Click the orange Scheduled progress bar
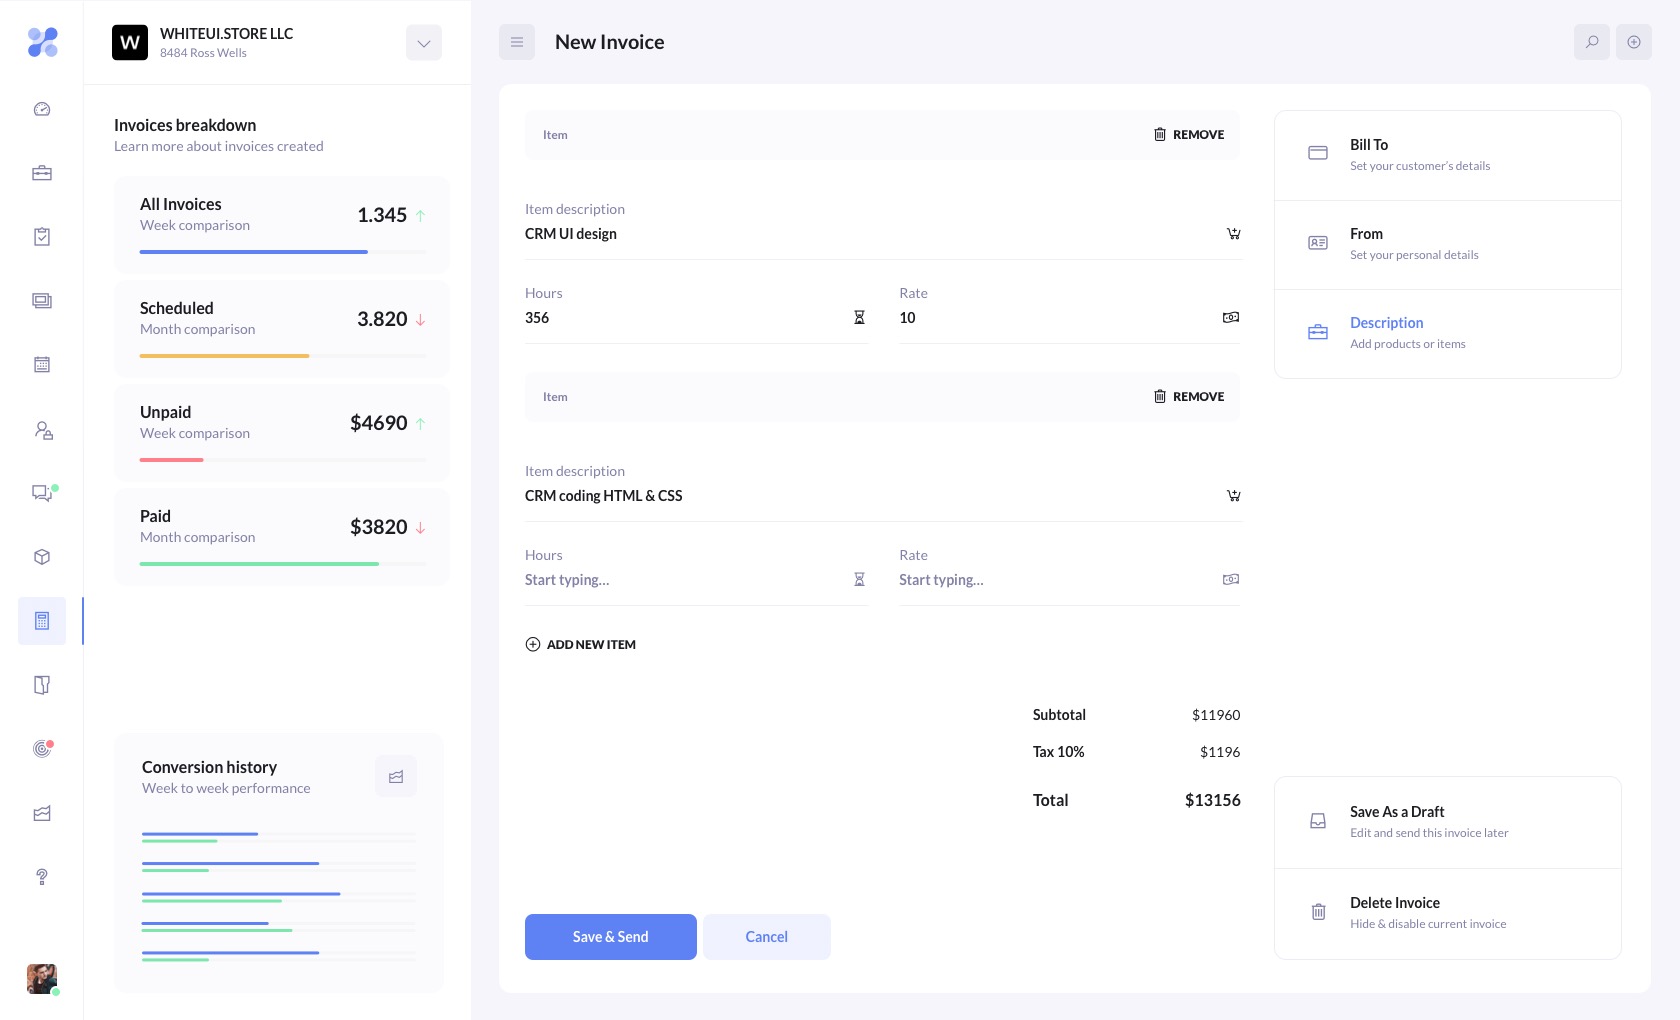 click(x=225, y=356)
